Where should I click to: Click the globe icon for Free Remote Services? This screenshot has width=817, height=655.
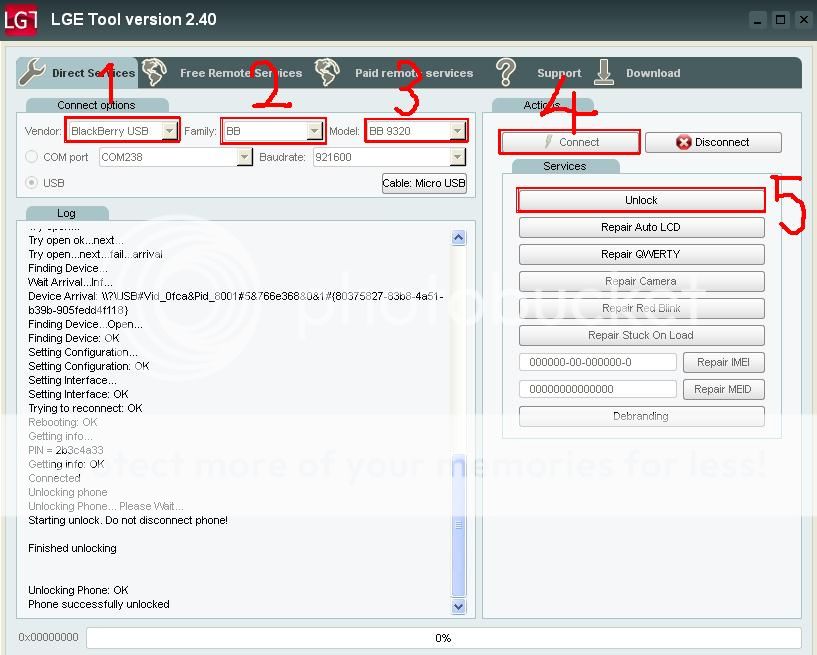coord(154,72)
